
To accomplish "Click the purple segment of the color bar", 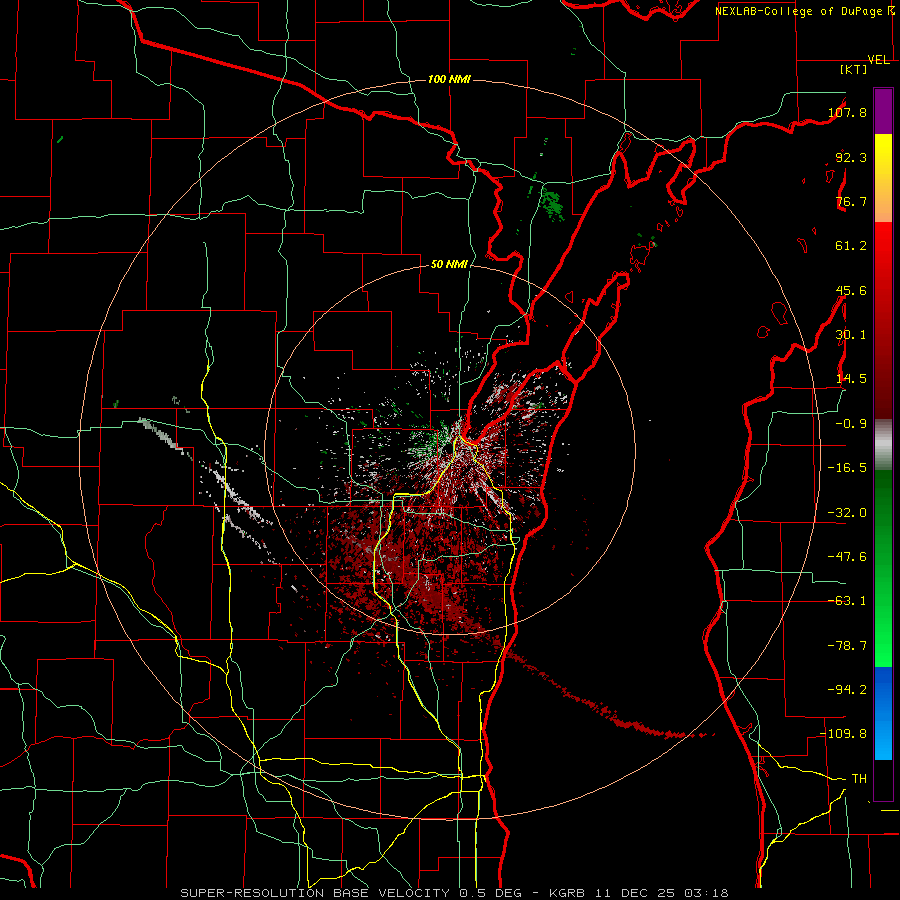I will point(883,111).
